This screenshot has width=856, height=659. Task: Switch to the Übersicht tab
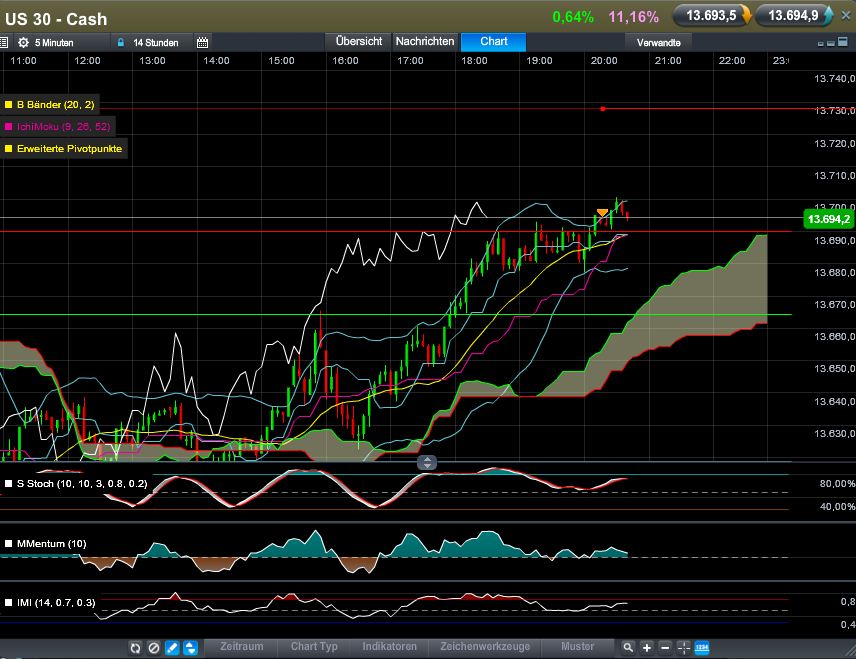[358, 41]
